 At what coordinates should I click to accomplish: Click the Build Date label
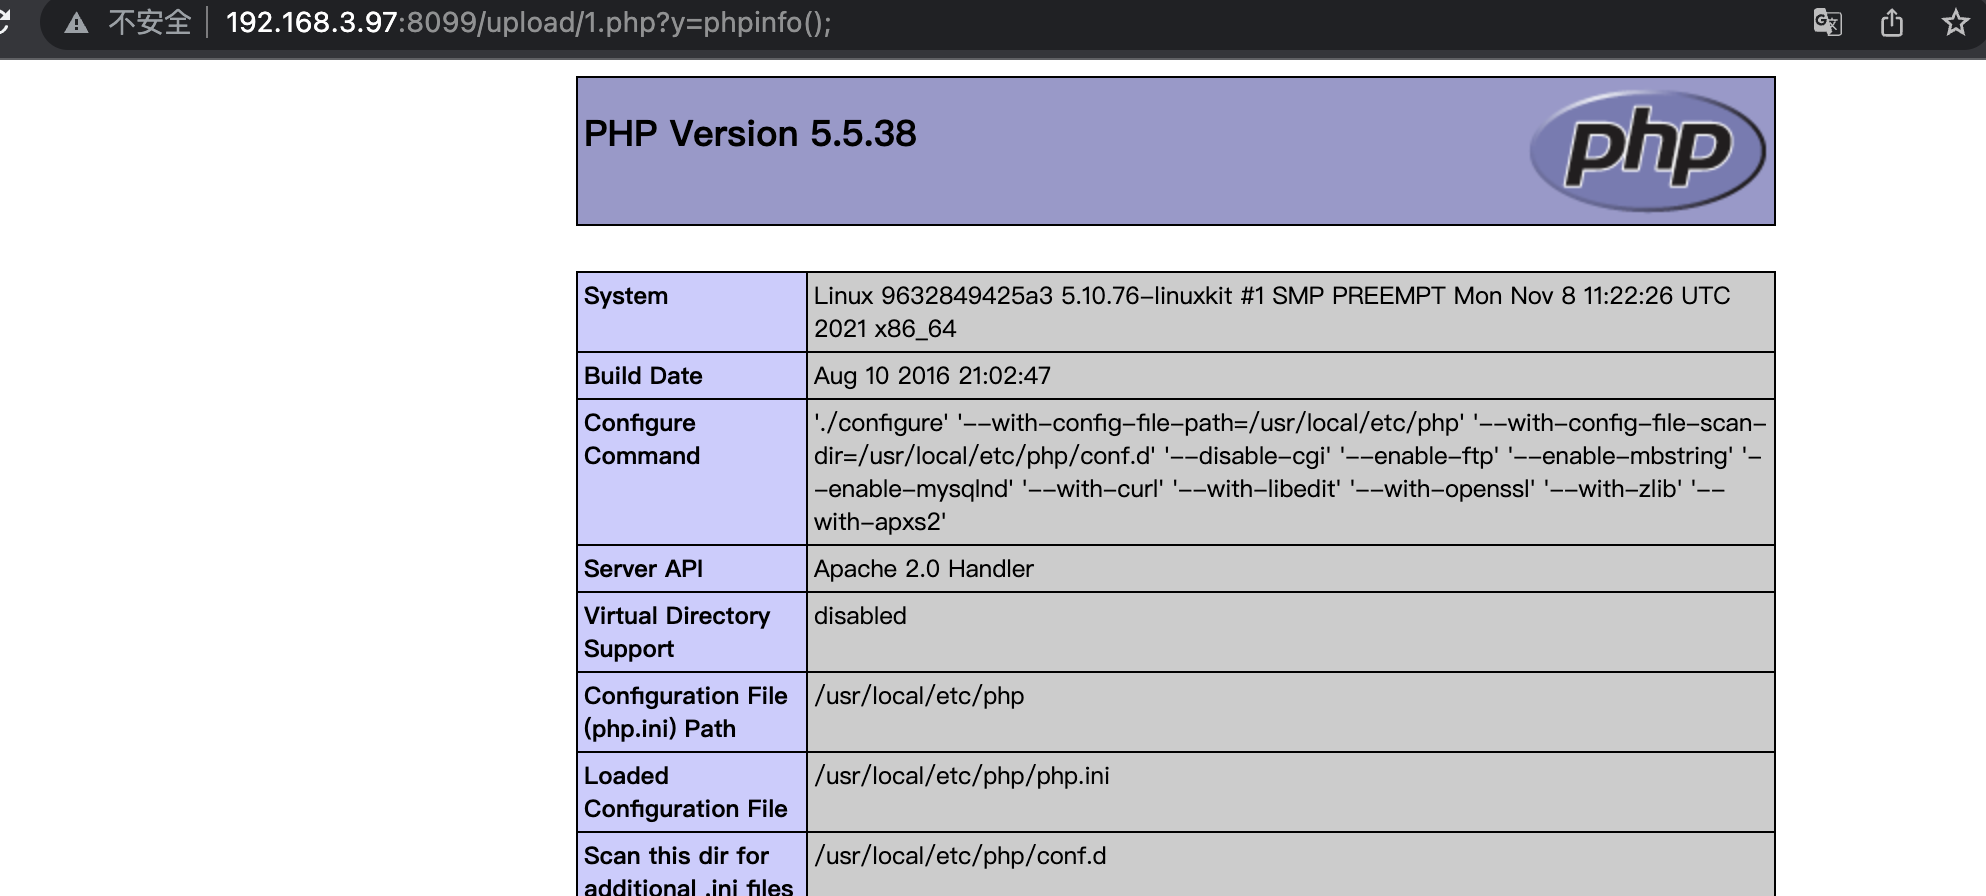click(x=643, y=376)
